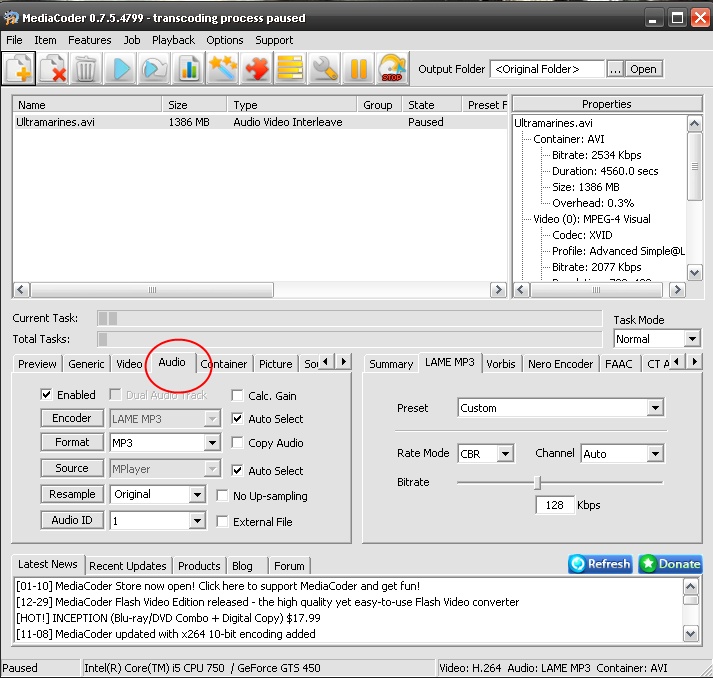
Task: Enable the Copy Audio checkbox
Action: click(237, 442)
